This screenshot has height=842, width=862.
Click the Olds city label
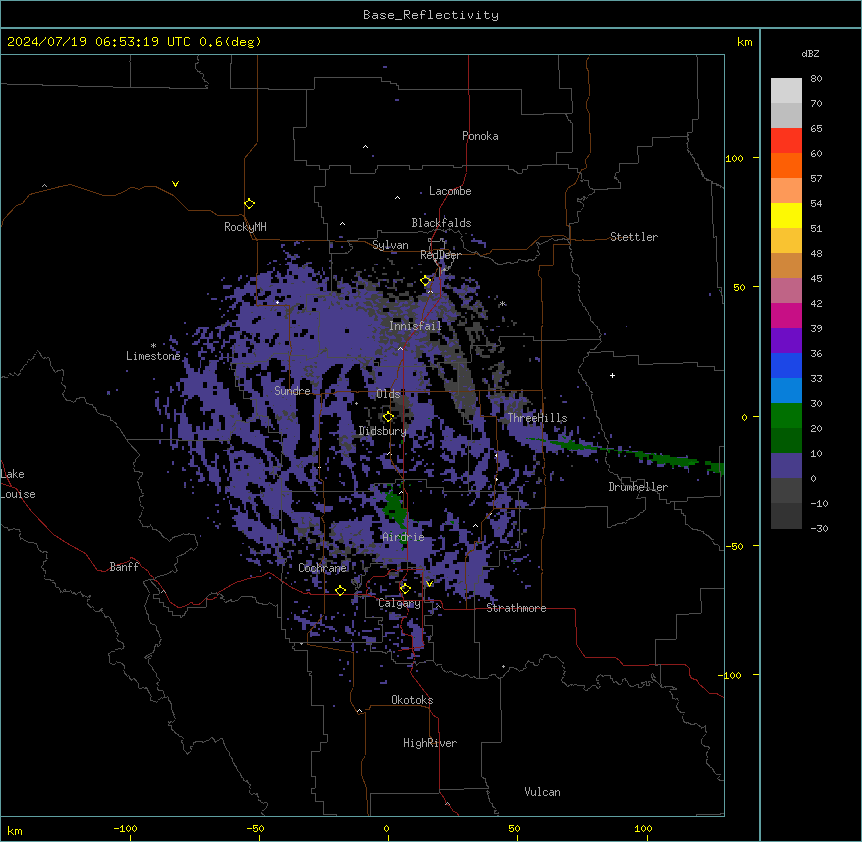pos(388,394)
